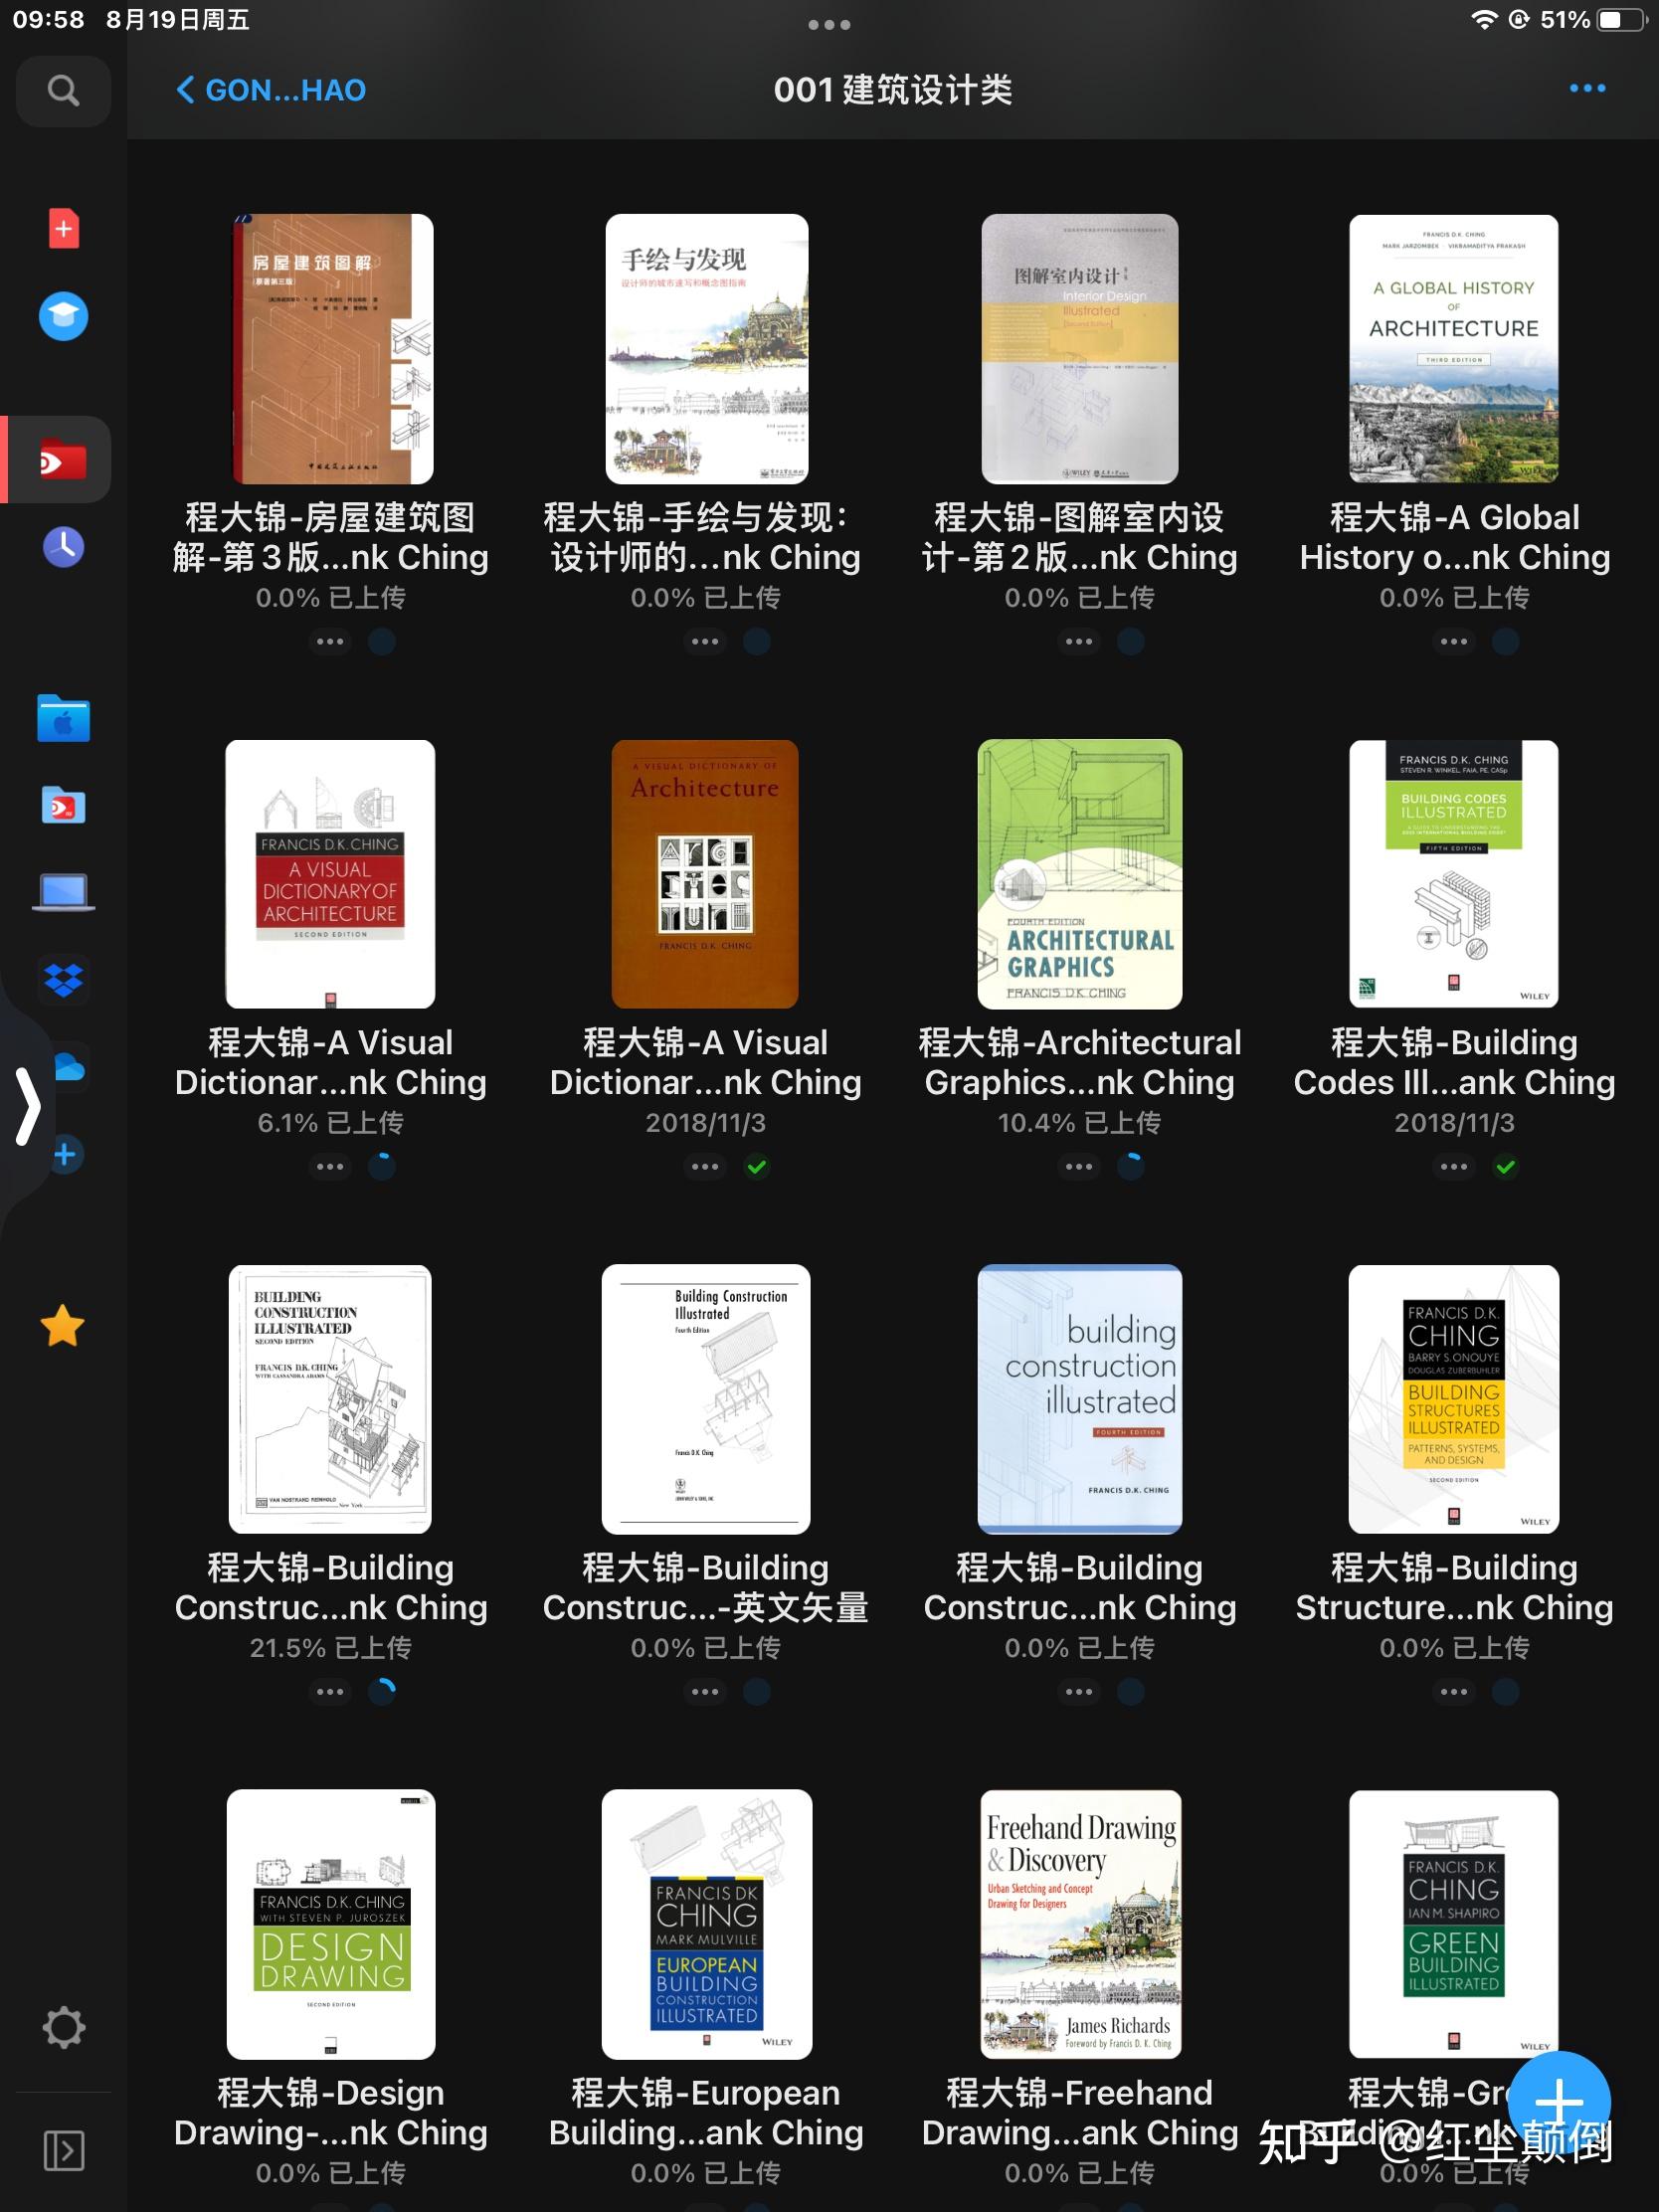Open Favorites star icon in sidebar
The width and height of the screenshot is (1659, 2212).
click(63, 1326)
